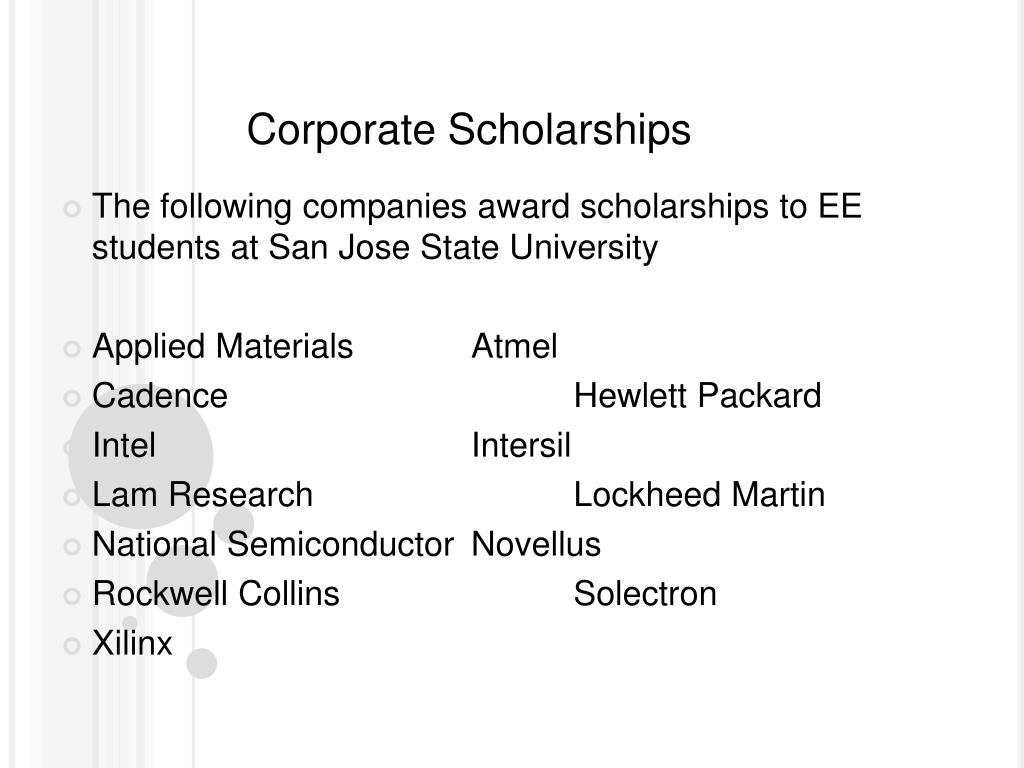Click the bullet beside Rockwell Collins

click(72, 596)
